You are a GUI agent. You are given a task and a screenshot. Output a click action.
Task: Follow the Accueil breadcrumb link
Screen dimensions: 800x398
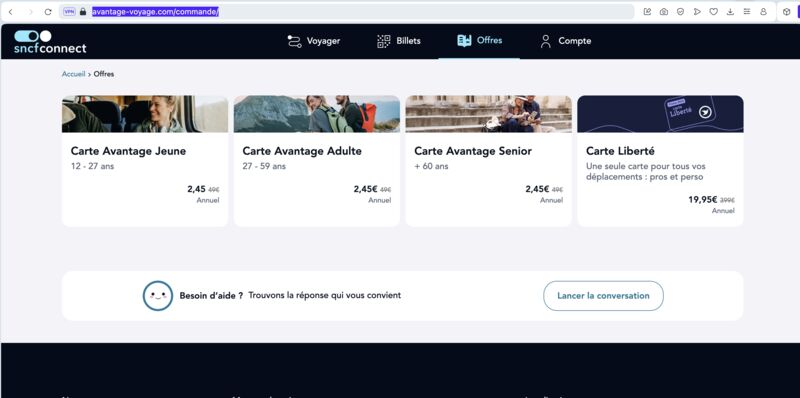pos(73,74)
